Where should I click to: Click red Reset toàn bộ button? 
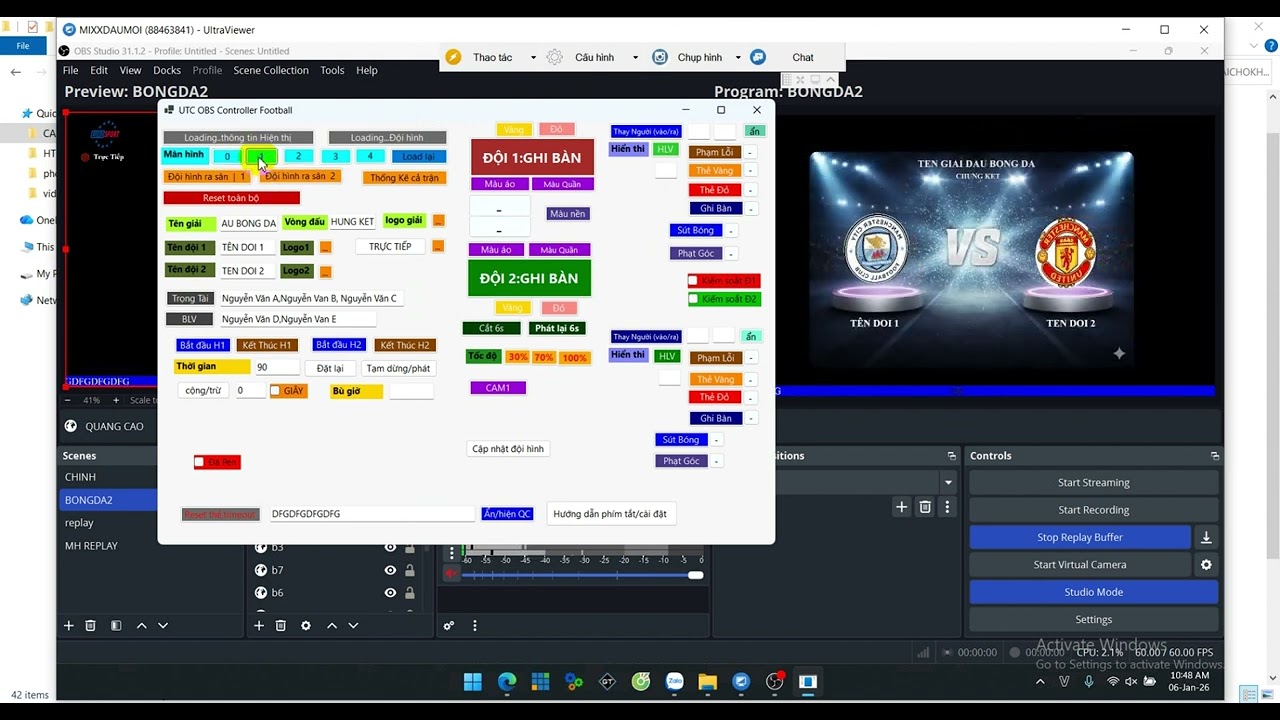click(x=231, y=198)
